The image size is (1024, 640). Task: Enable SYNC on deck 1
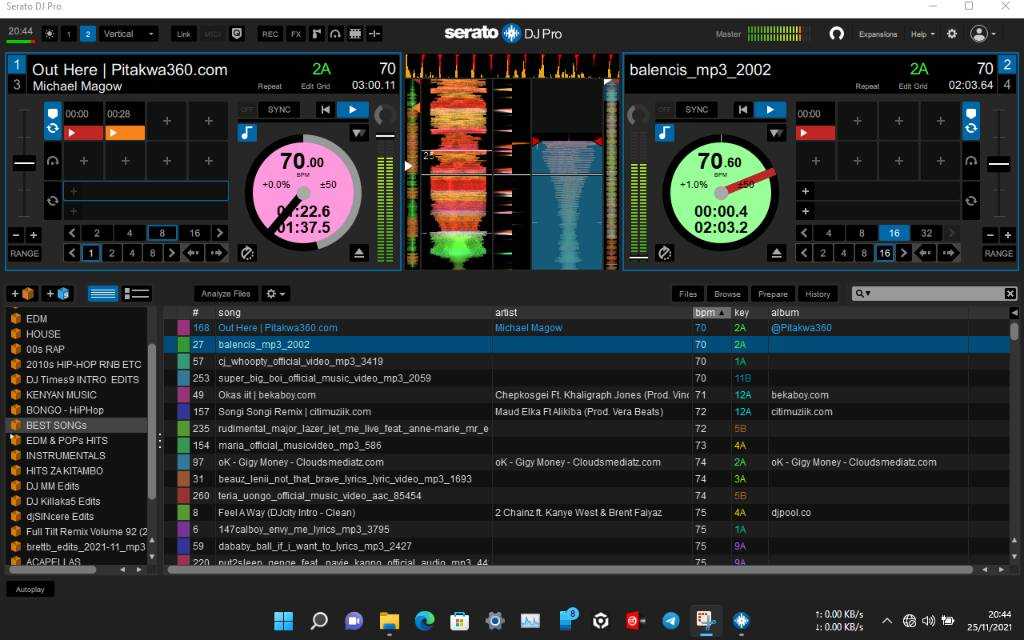pyautogui.click(x=279, y=110)
